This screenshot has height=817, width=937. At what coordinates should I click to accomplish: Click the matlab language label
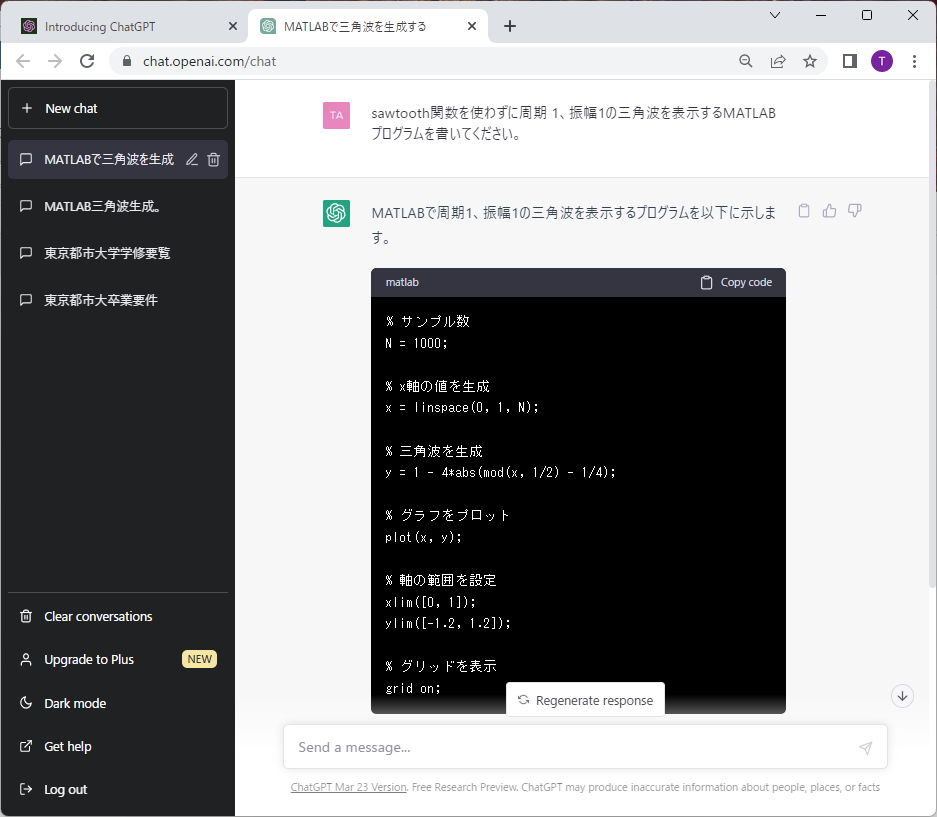402,282
